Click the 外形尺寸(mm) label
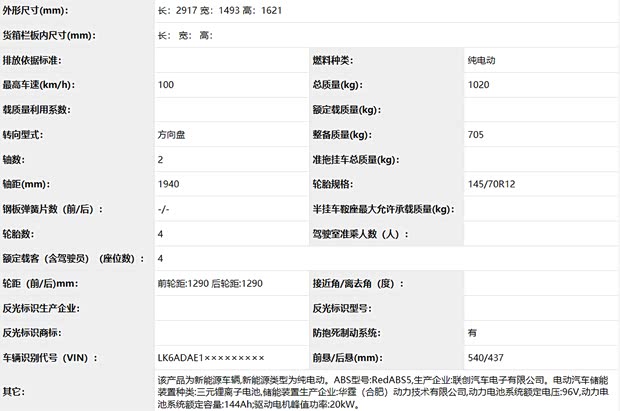620x411 pixels. click(35, 11)
